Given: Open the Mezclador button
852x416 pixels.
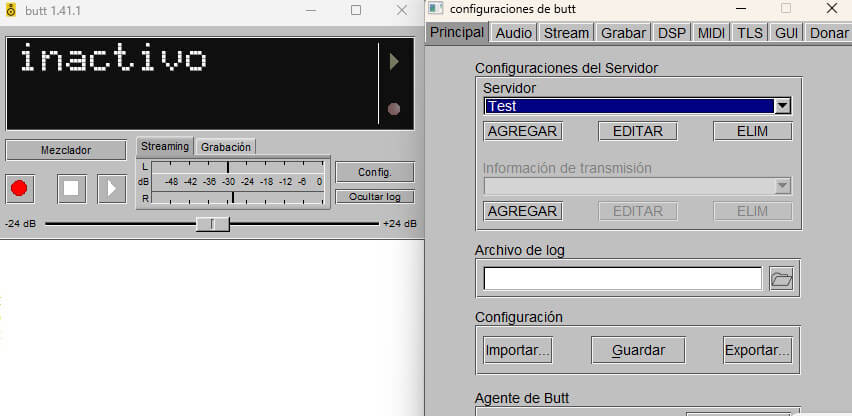Looking at the screenshot, I should pos(66,150).
